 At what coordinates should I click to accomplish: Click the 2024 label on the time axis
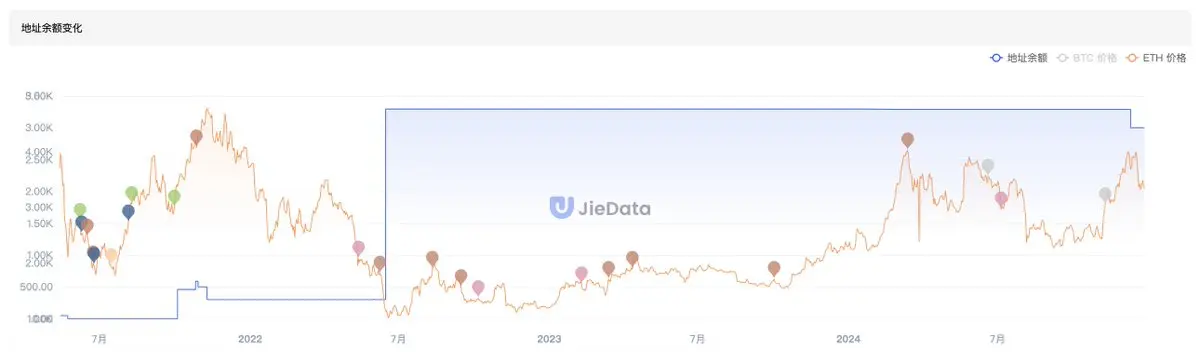(x=848, y=340)
